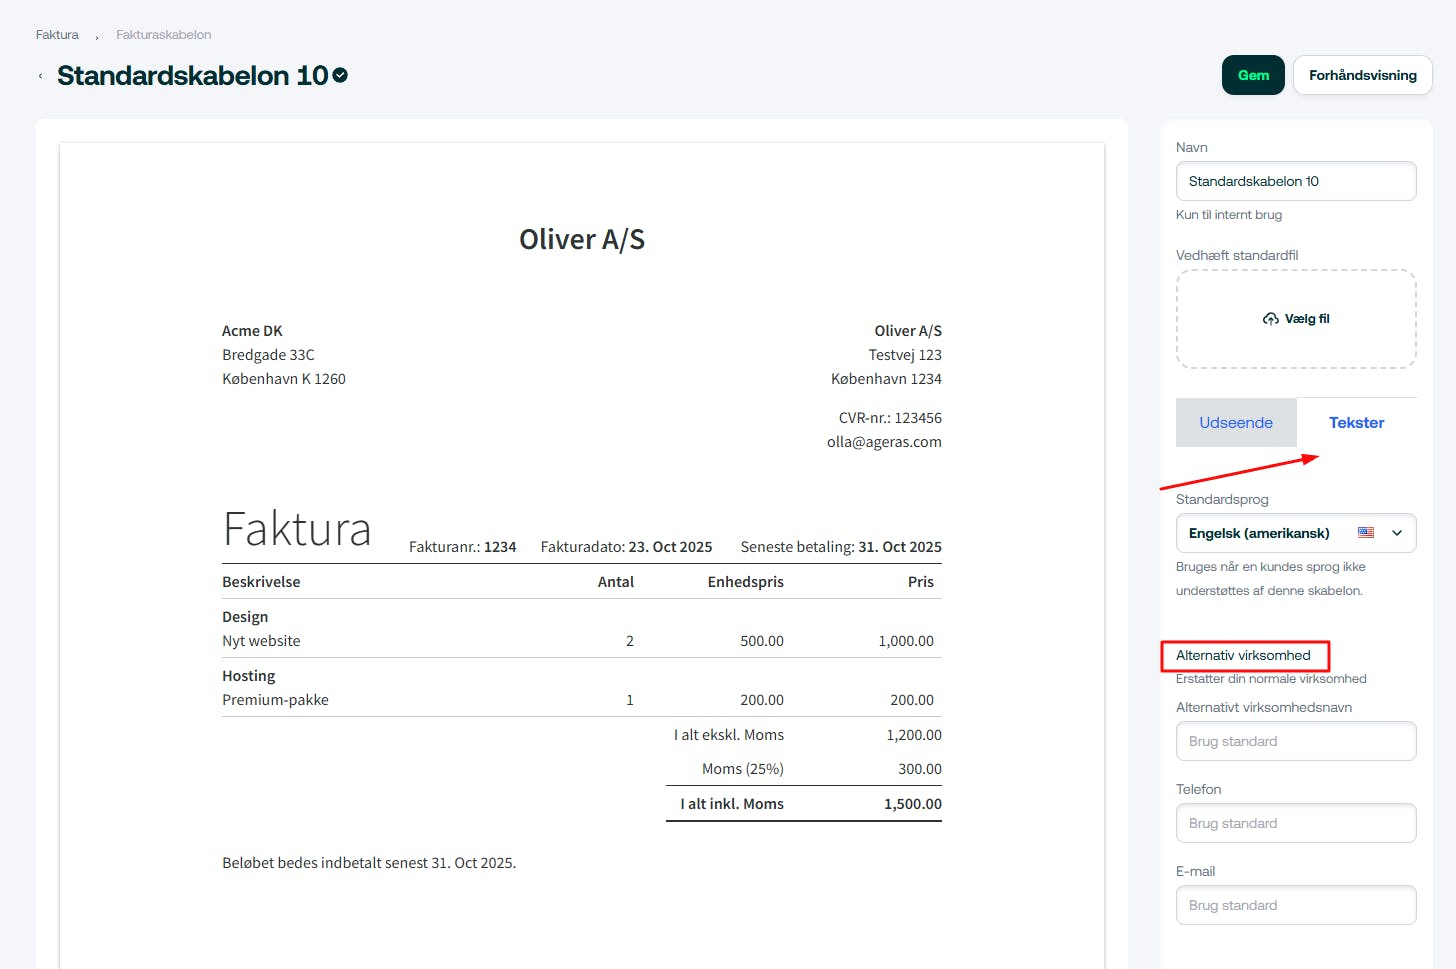Viewport: 1456px width, 969px height.
Task: Click the US flag icon in language selector
Action: (1366, 533)
